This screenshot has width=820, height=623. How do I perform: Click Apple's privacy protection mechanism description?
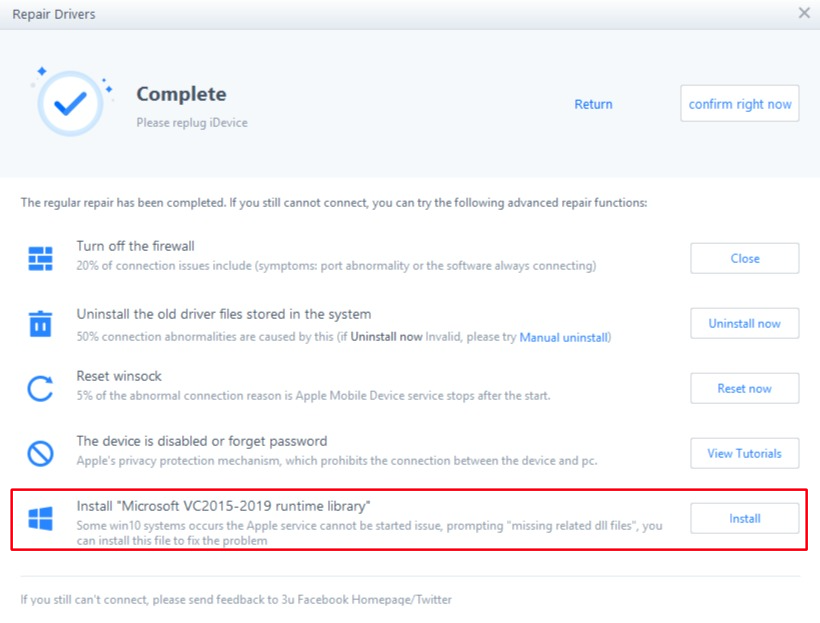337,461
